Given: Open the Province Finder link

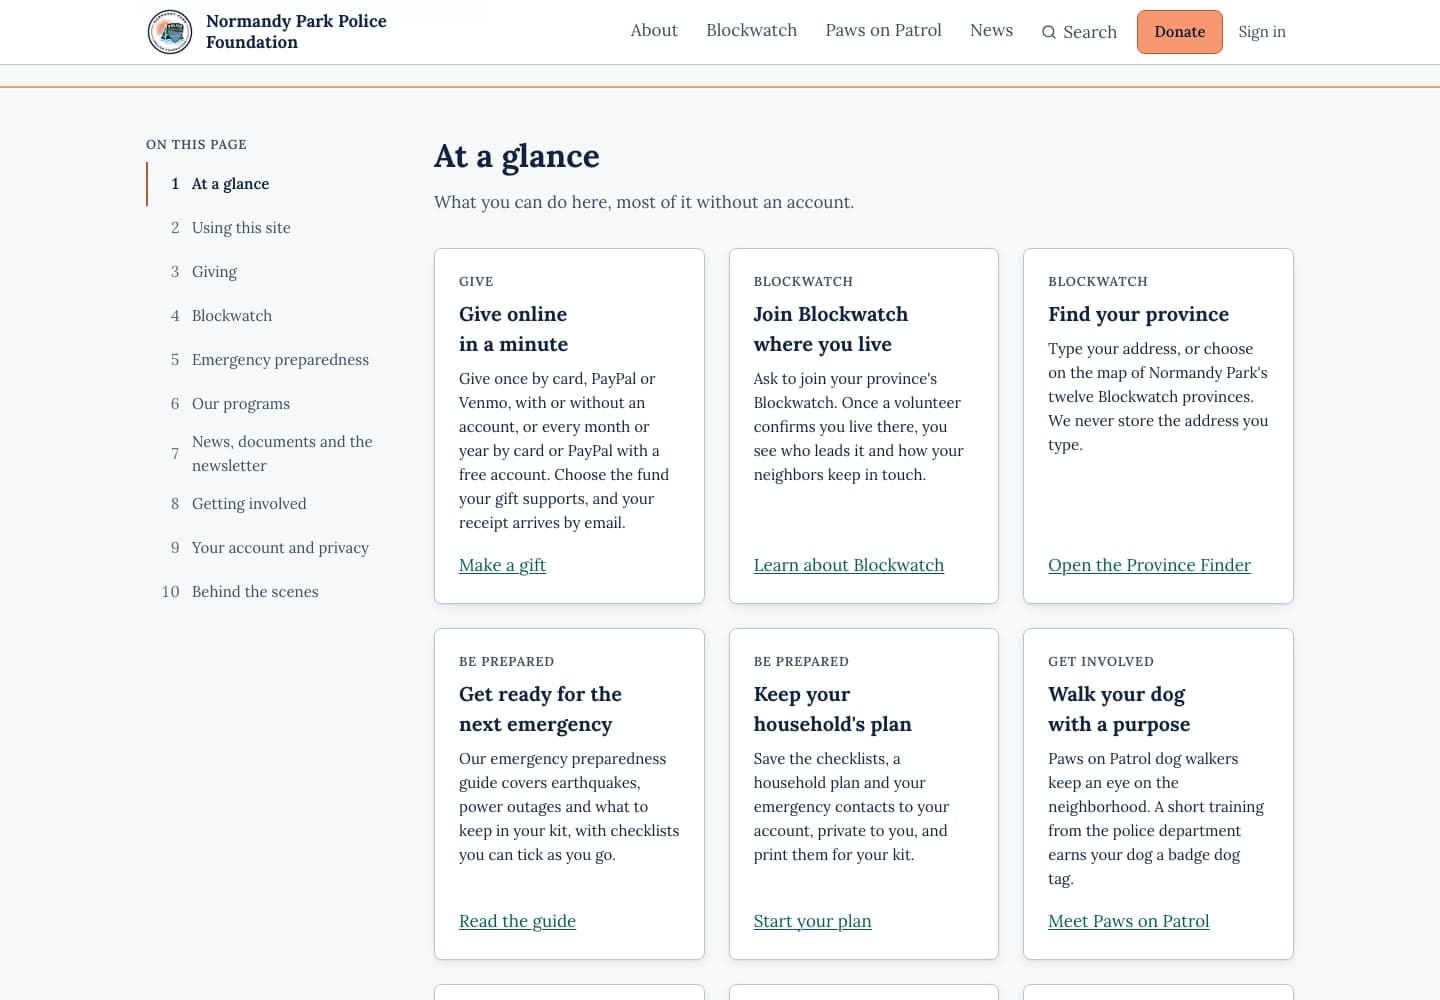Looking at the screenshot, I should [x=1149, y=565].
